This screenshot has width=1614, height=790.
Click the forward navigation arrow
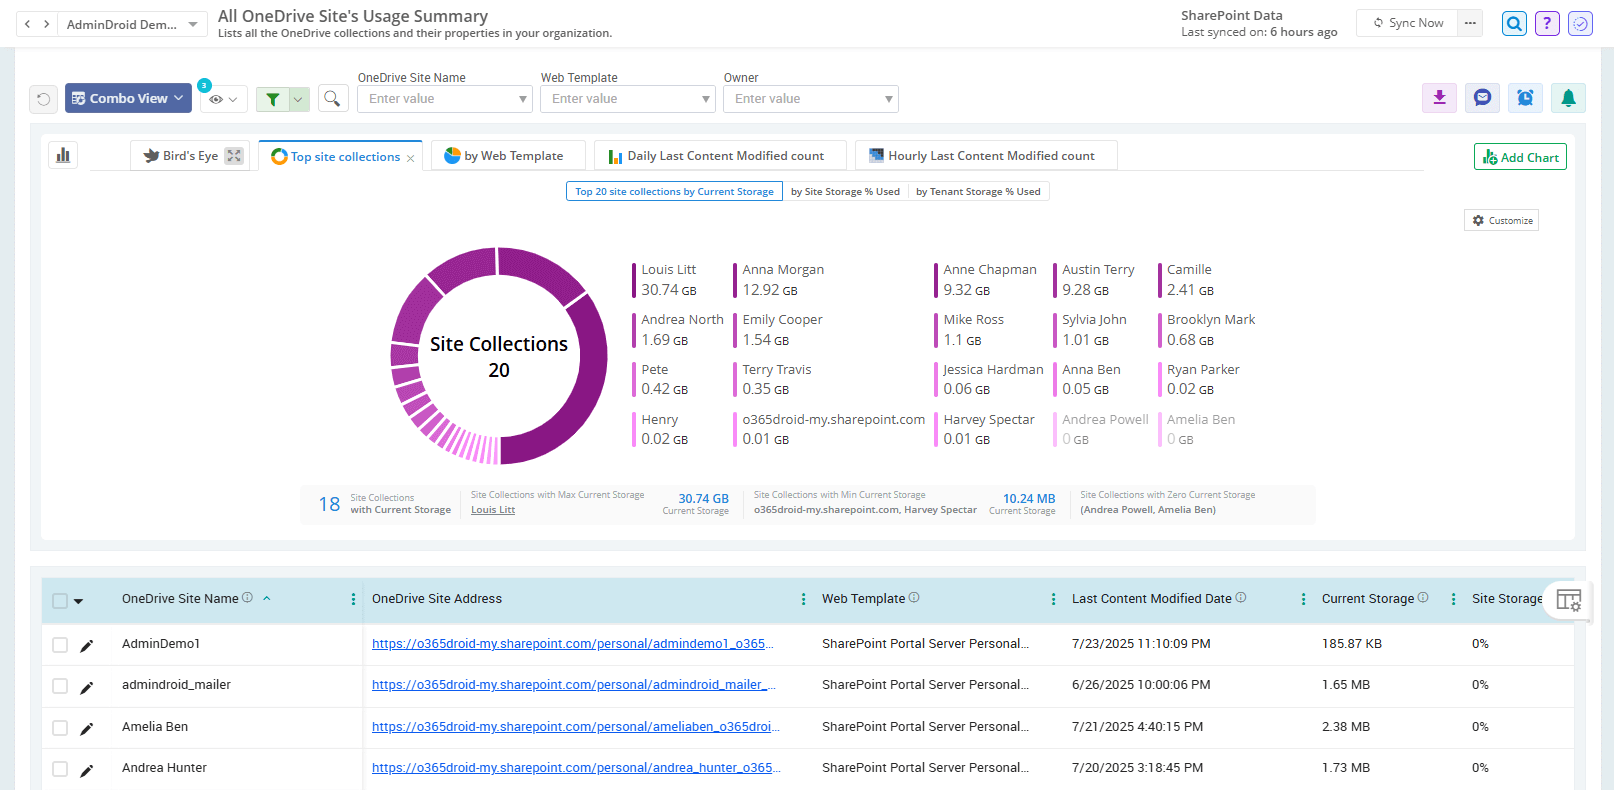46,24
